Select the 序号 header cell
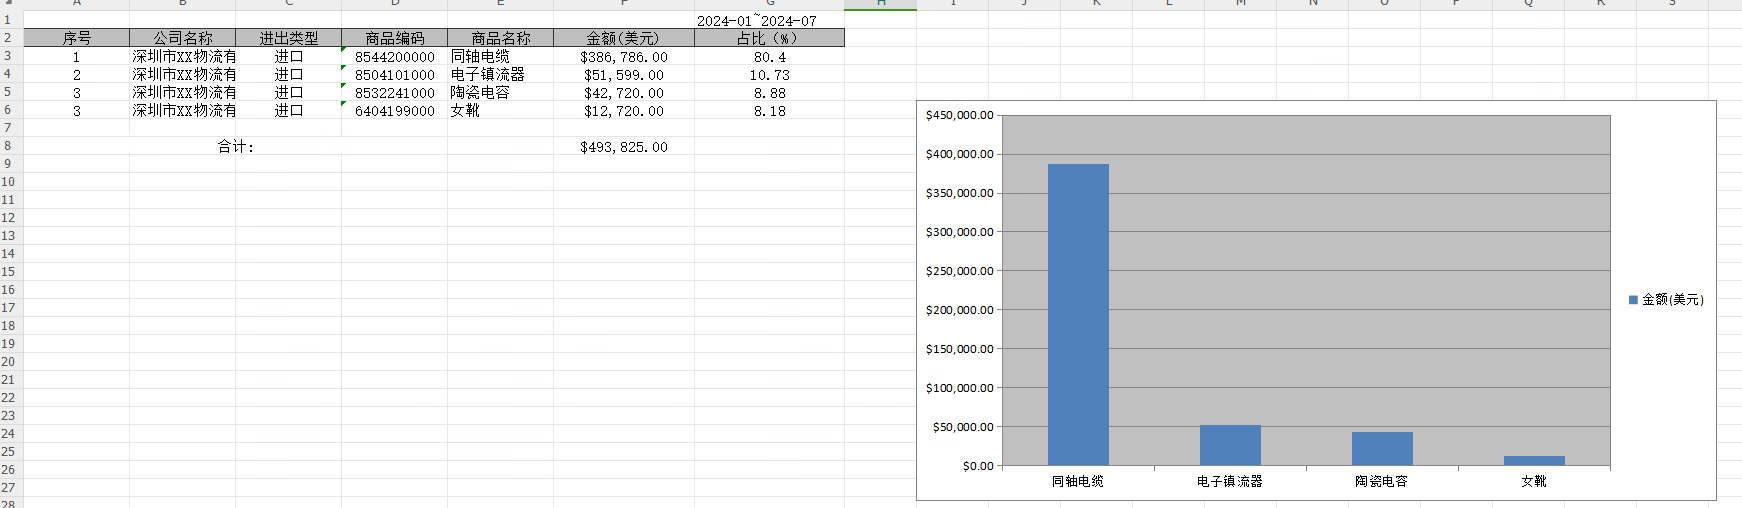The image size is (1742, 508). [x=77, y=38]
